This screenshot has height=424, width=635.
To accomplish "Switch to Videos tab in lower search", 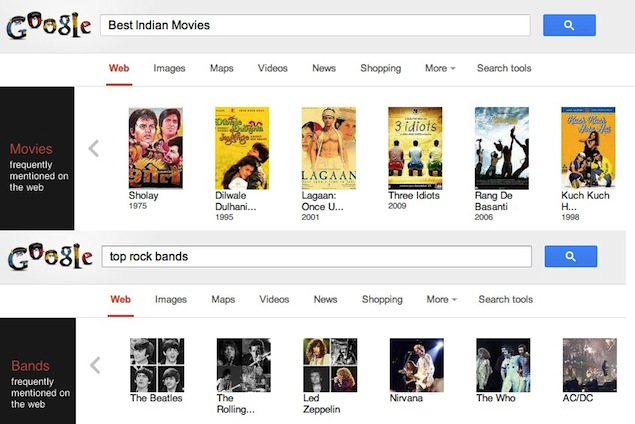I will coord(274,300).
